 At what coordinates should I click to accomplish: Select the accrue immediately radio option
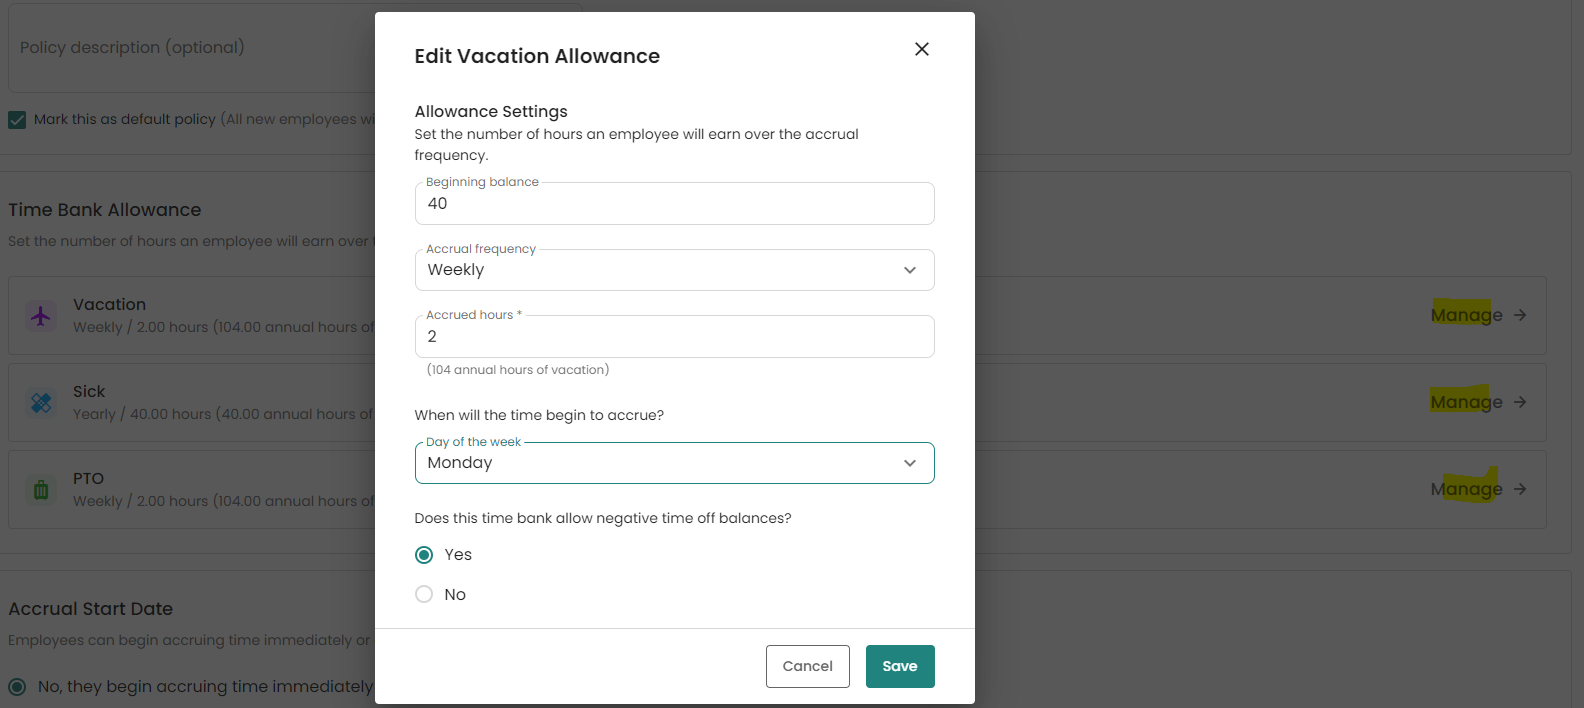[17, 687]
